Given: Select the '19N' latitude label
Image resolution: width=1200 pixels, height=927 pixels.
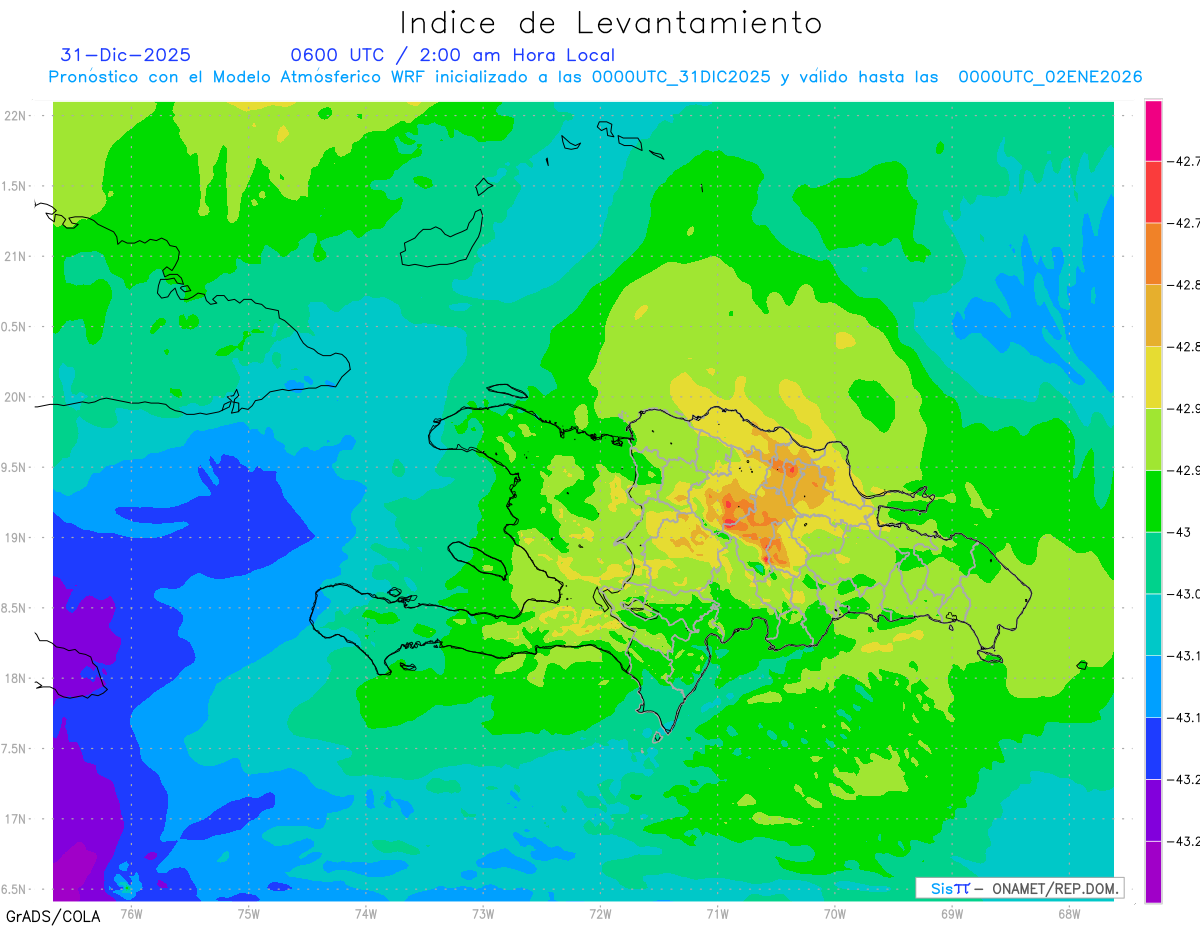Looking at the screenshot, I should [15, 537].
